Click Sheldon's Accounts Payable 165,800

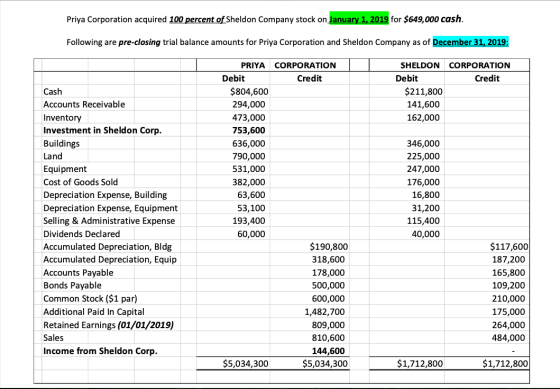509,273
